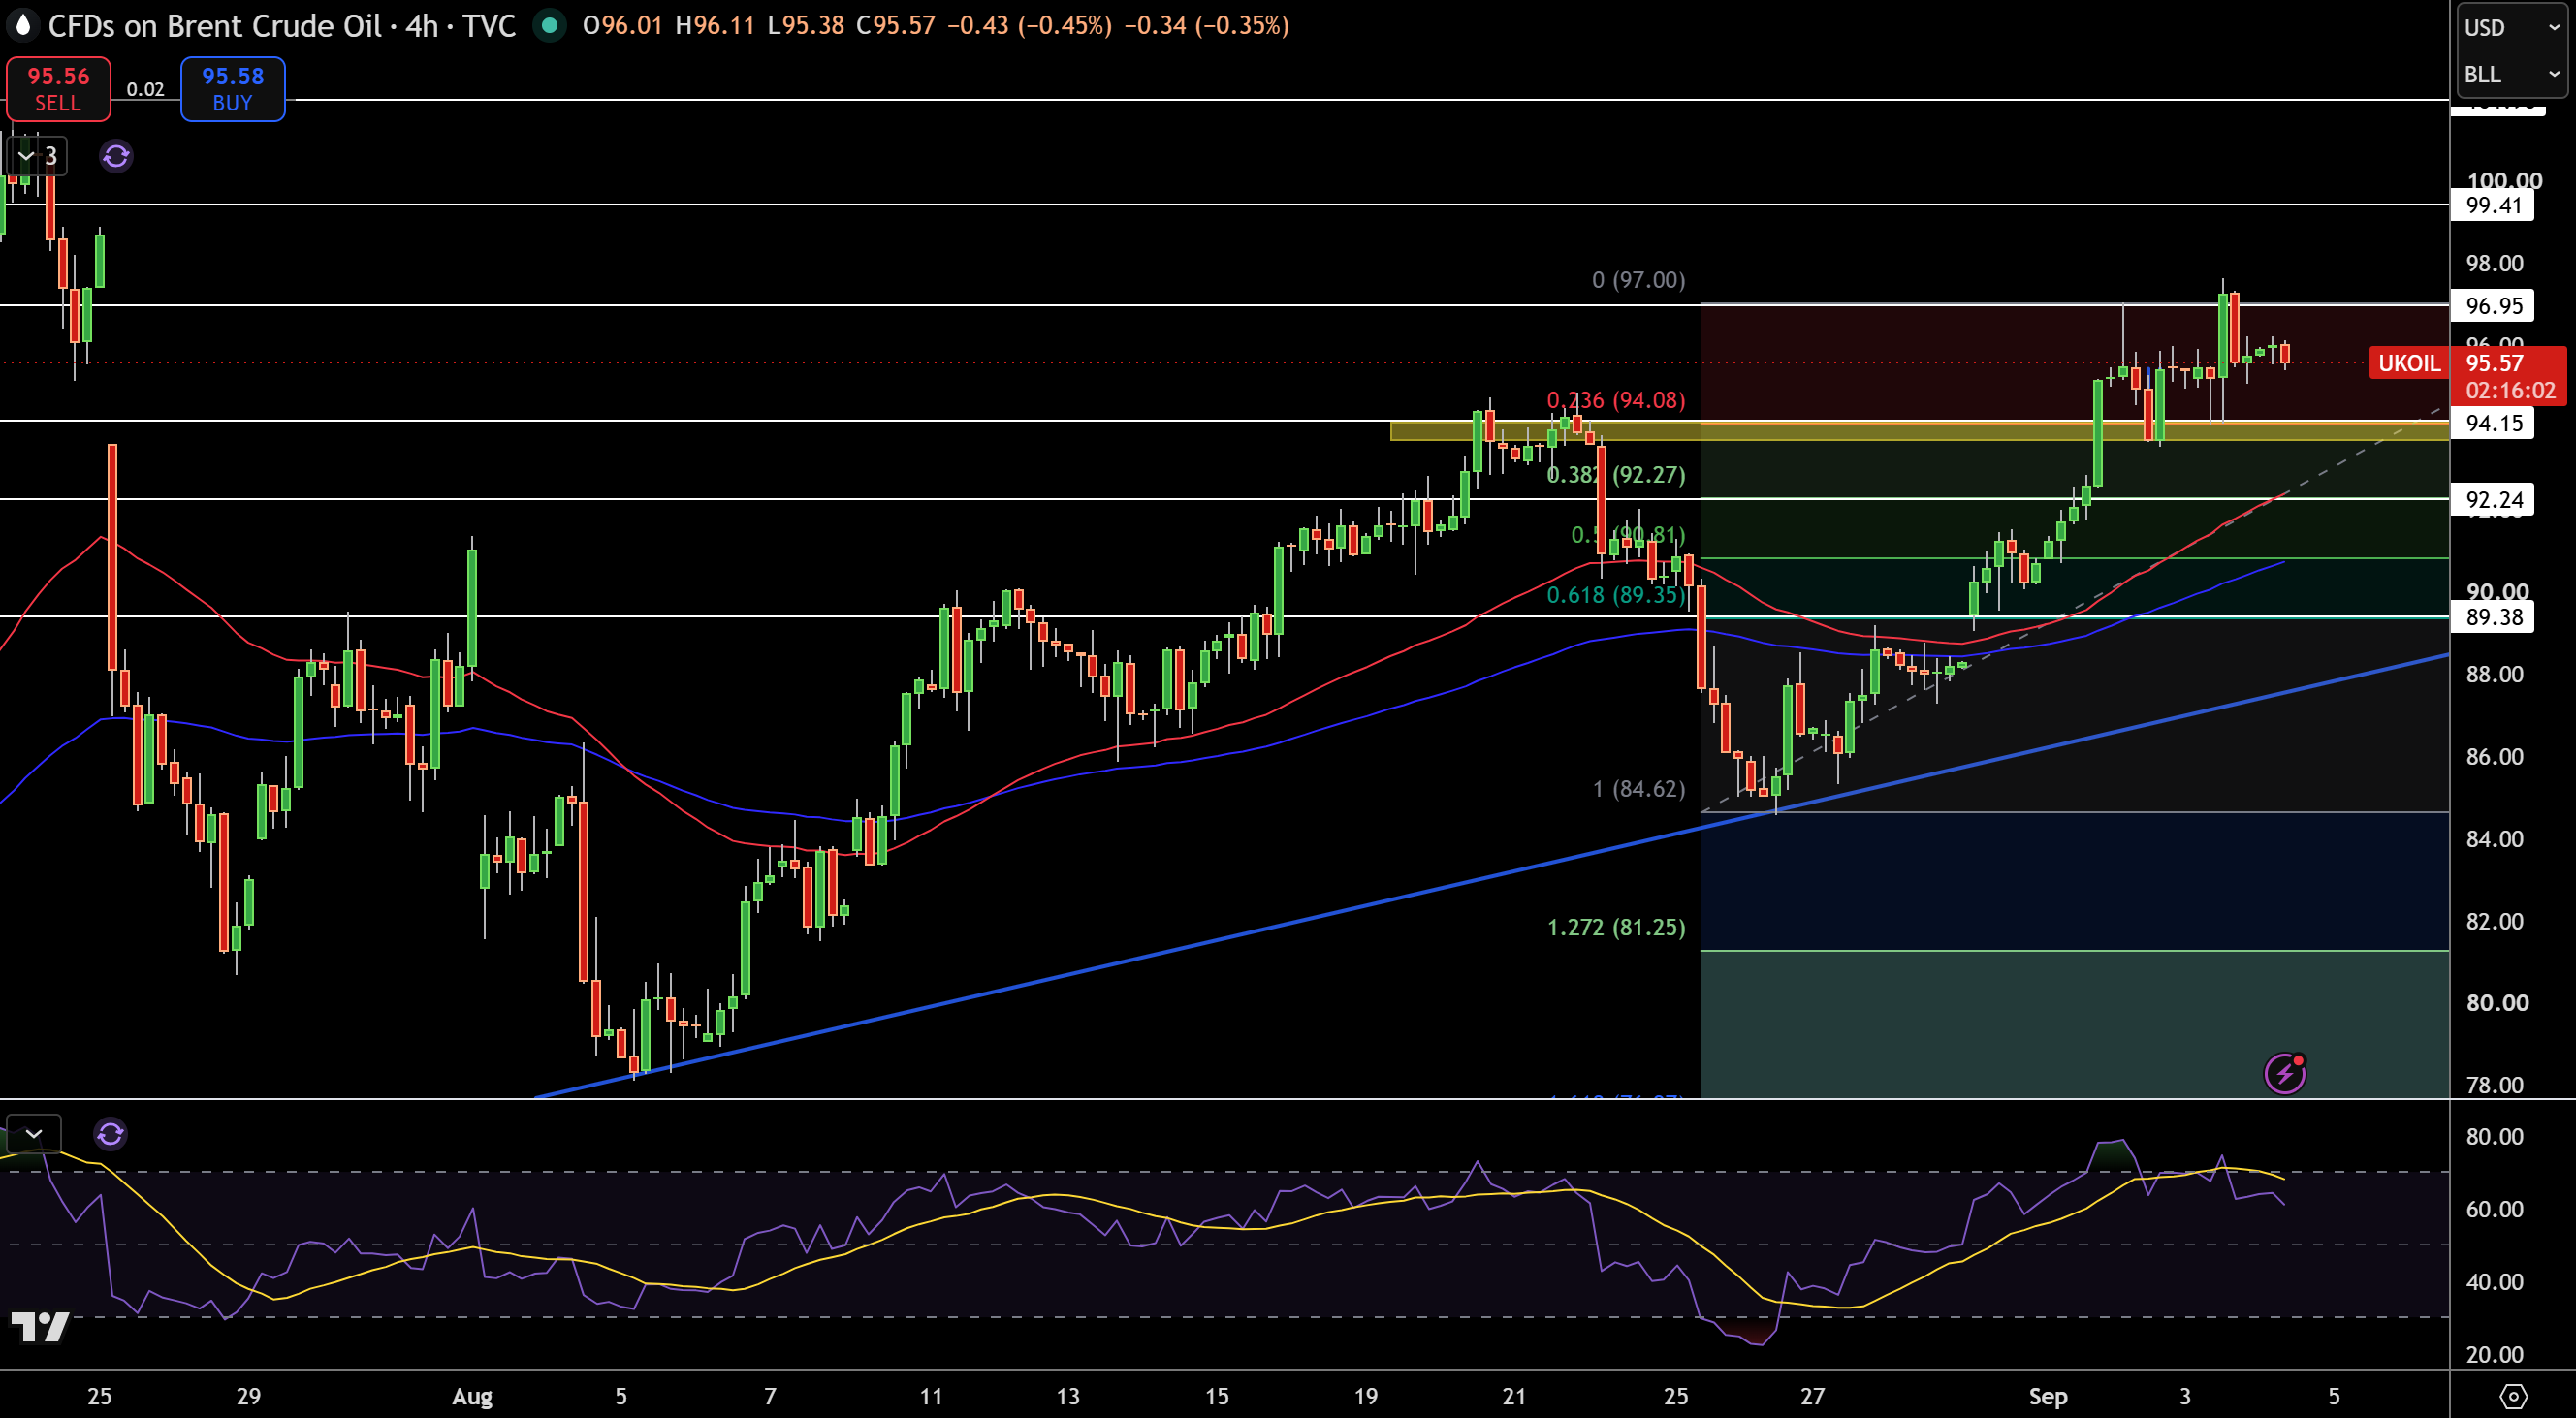
Task: Click the TradingView logo icon
Action: [x=39, y=1327]
